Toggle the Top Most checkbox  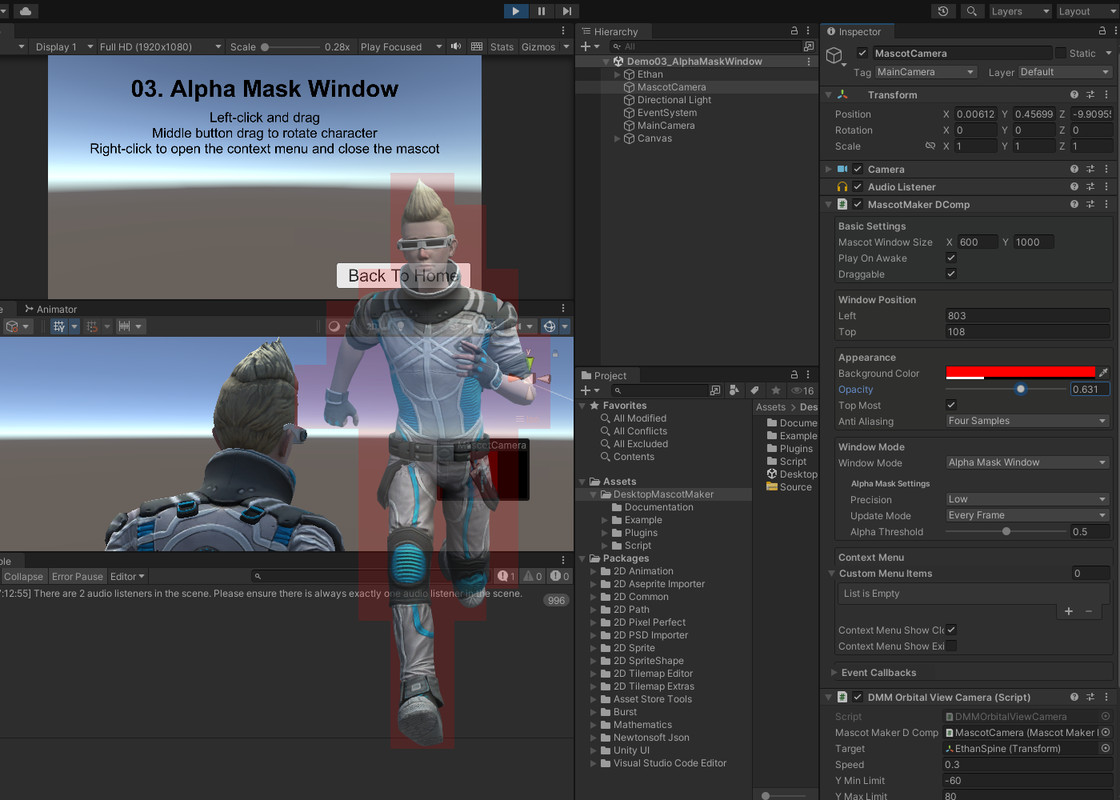pyautogui.click(x=951, y=405)
